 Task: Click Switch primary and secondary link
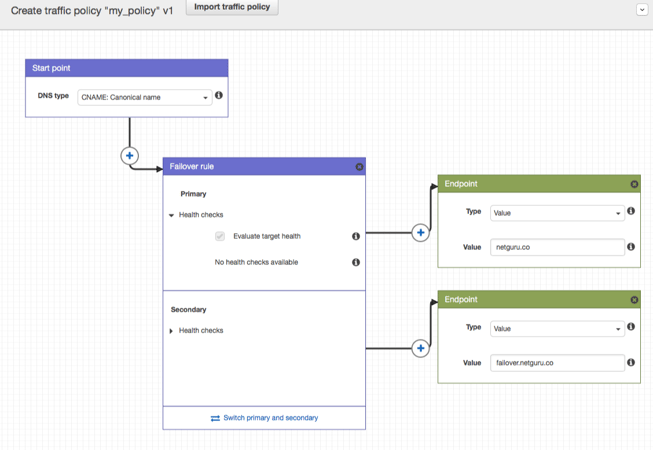click(x=265, y=418)
